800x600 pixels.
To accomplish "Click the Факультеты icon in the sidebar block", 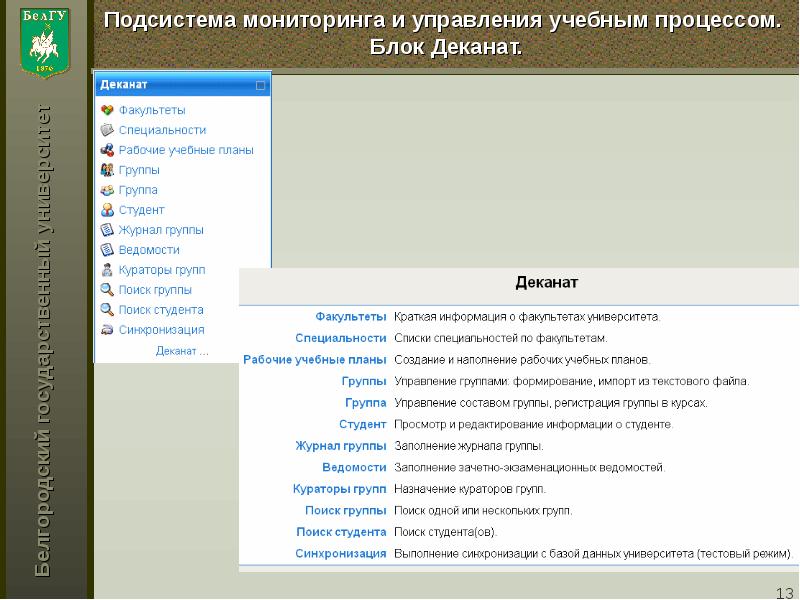I will [x=107, y=110].
